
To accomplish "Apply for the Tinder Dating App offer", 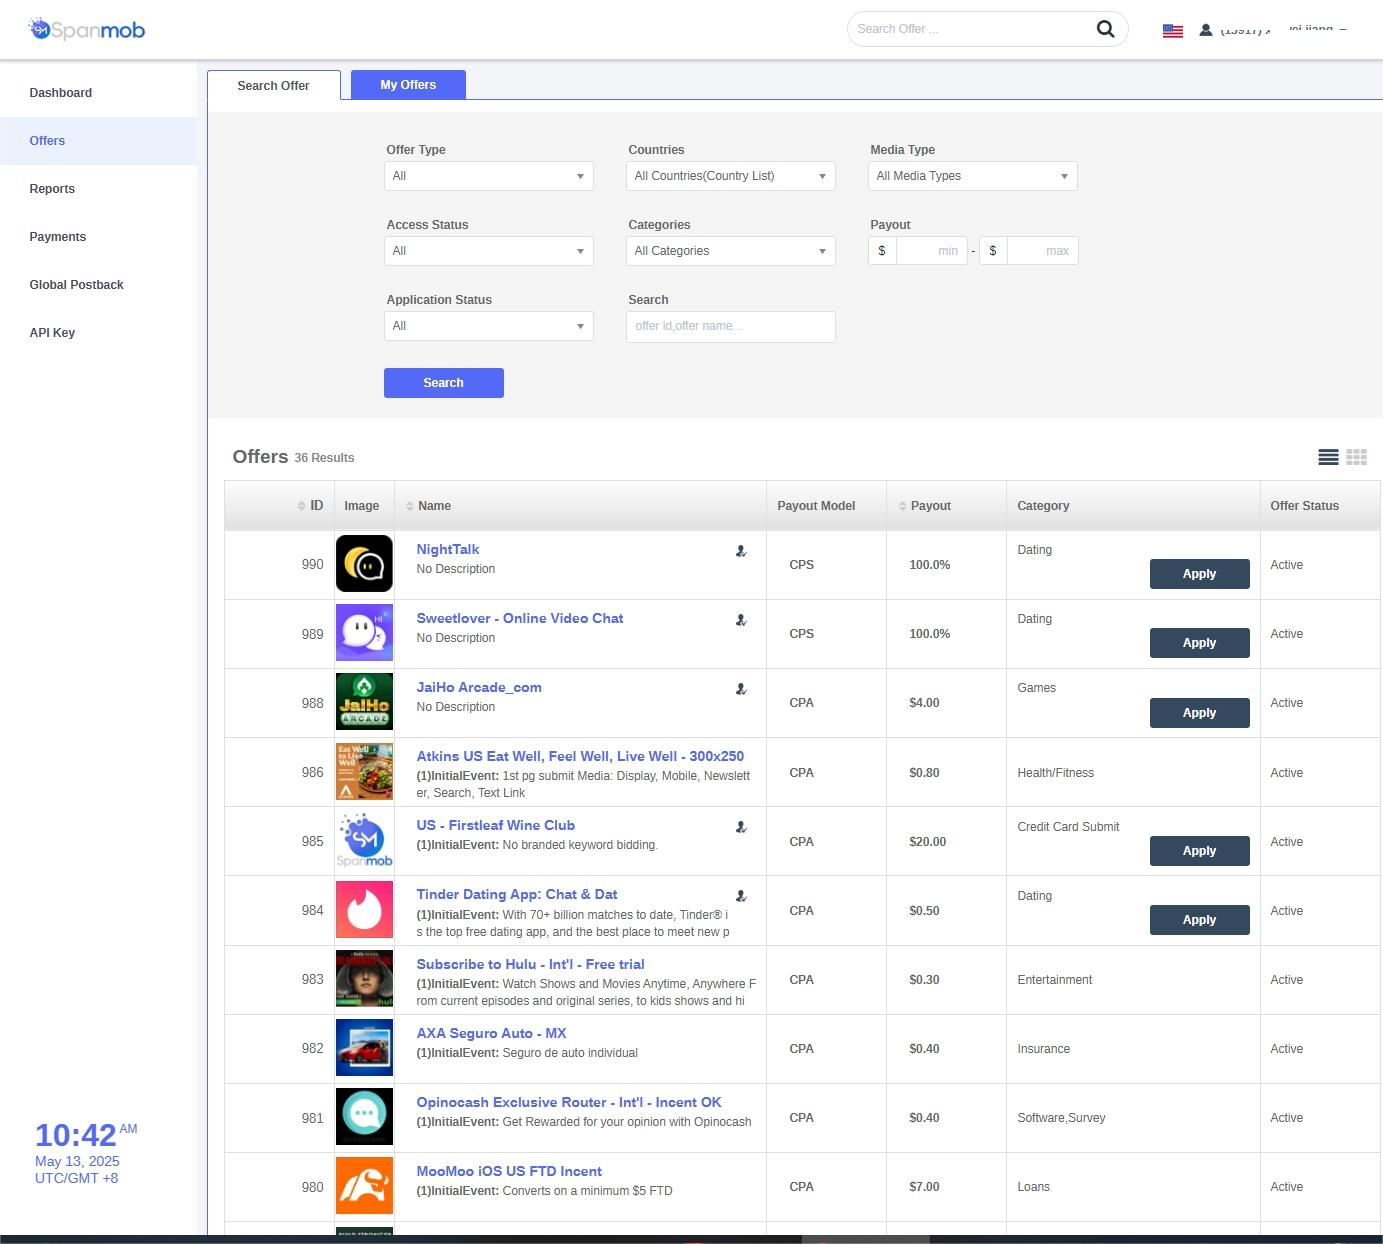I will [x=1200, y=920].
